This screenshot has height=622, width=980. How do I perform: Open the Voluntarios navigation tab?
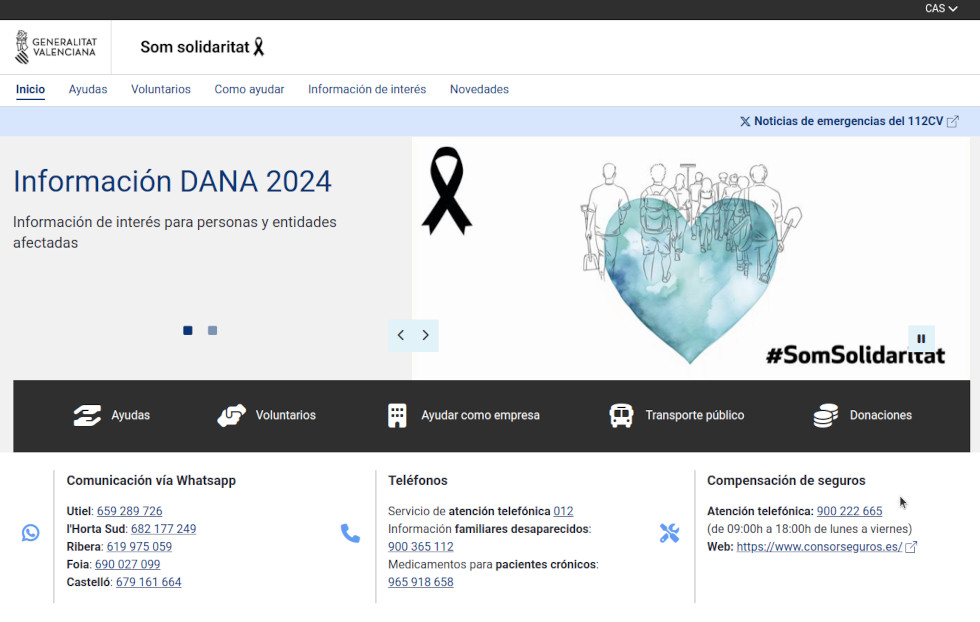click(160, 89)
